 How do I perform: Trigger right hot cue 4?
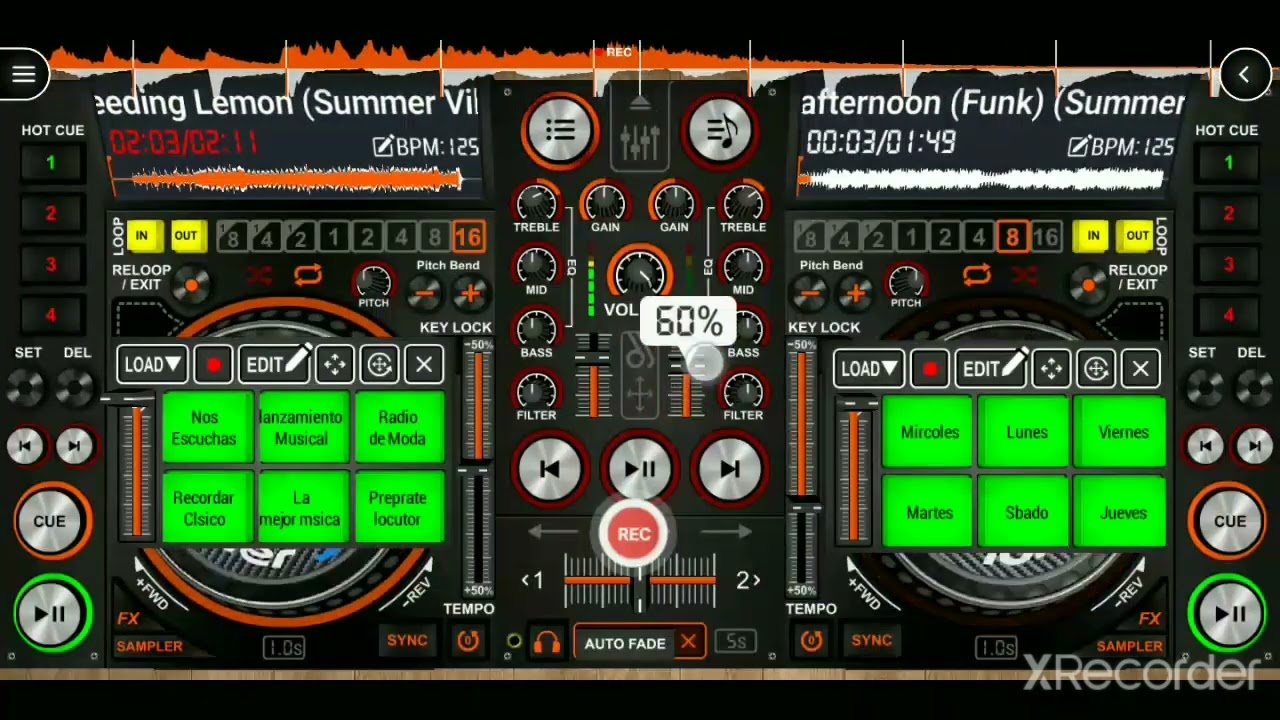point(1229,315)
